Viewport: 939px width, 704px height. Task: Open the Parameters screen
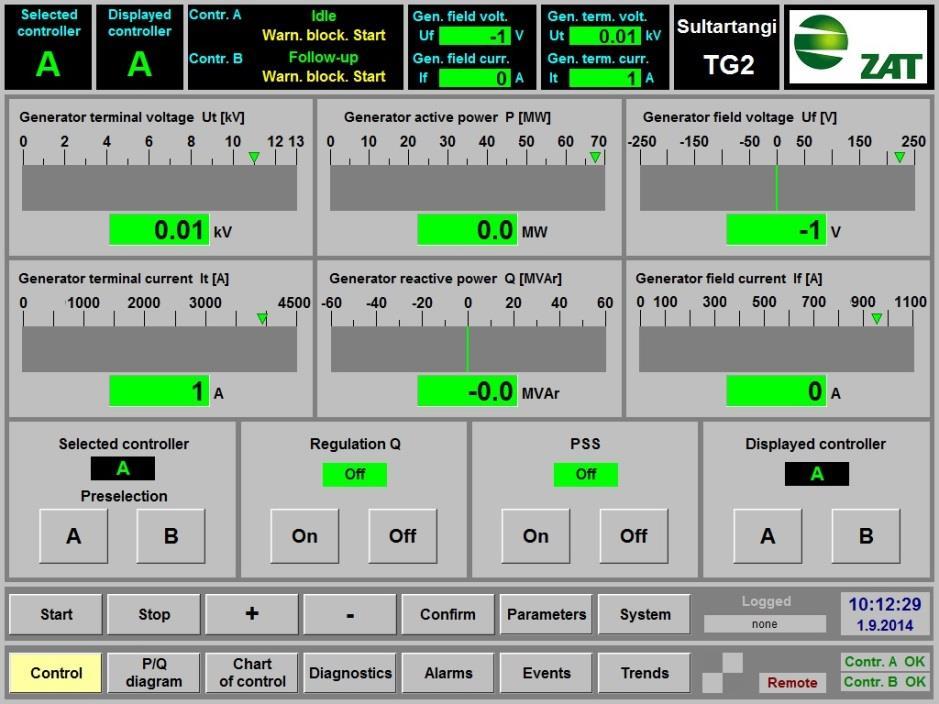click(x=546, y=614)
